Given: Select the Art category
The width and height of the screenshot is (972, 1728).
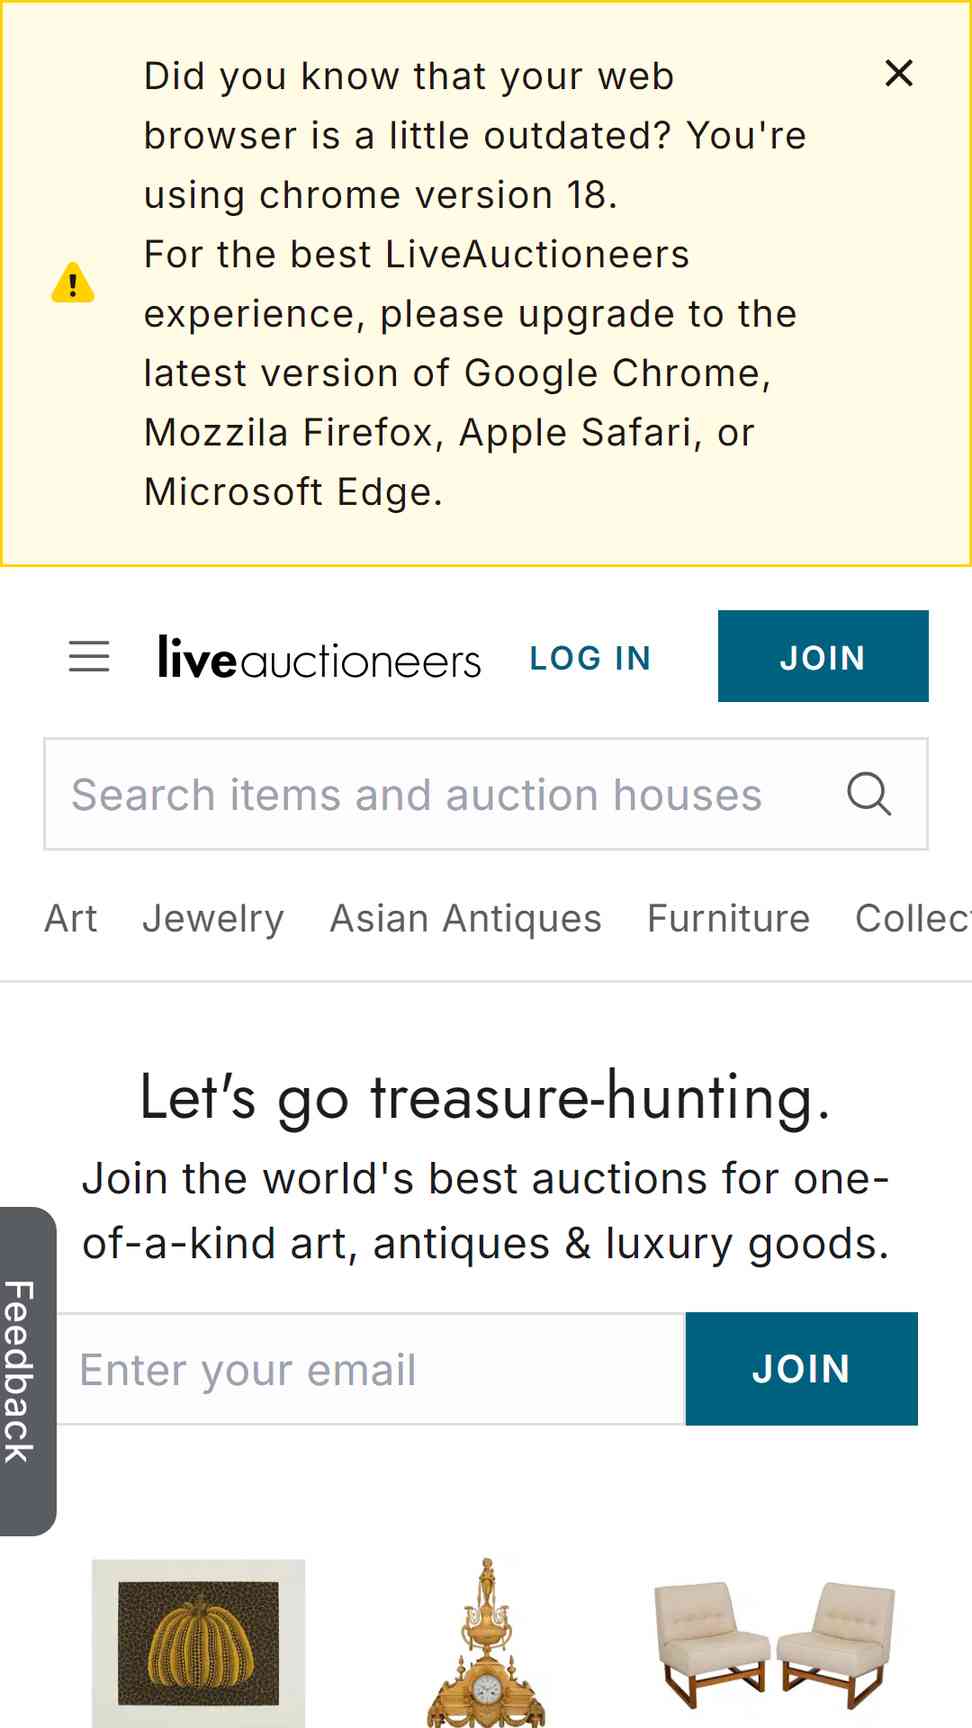Looking at the screenshot, I should [x=71, y=918].
